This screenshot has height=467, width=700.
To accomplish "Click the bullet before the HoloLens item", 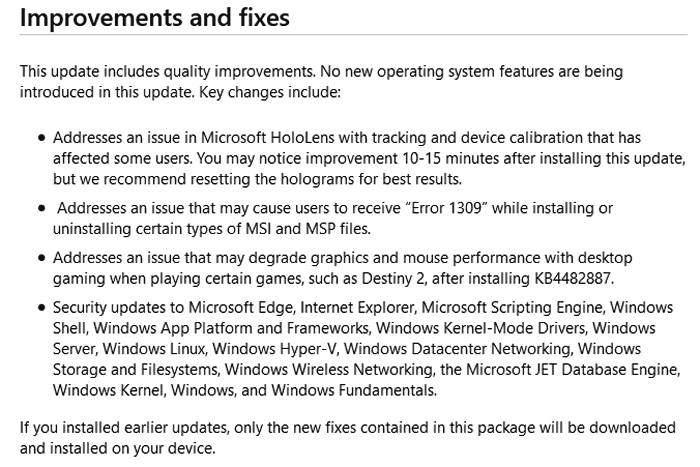I will click(42, 138).
